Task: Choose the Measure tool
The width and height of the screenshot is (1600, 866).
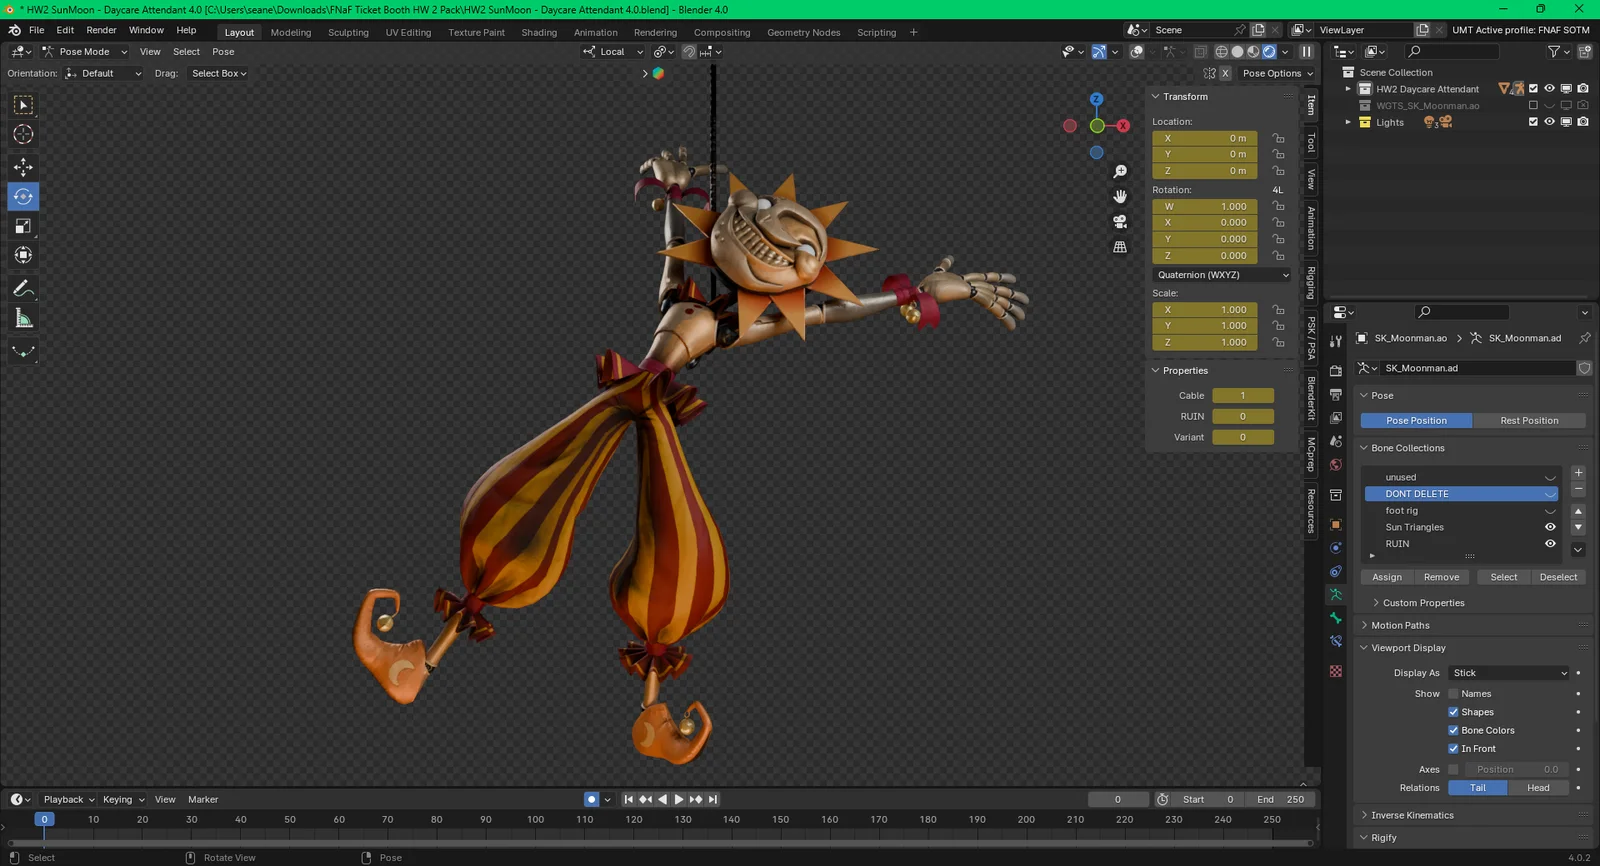Action: (x=23, y=319)
